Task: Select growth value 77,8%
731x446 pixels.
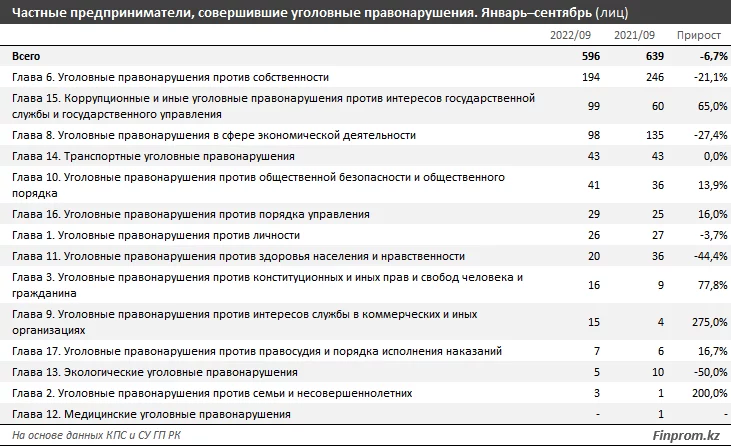Action: tap(712, 285)
